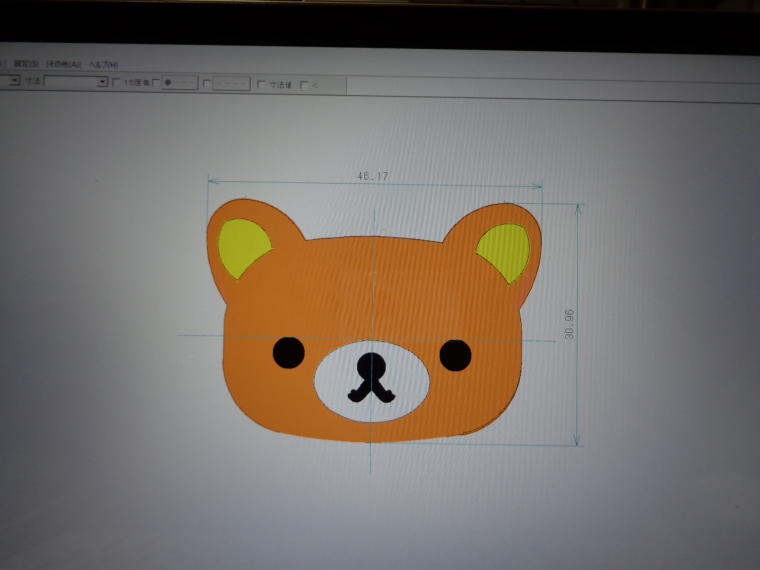The height and width of the screenshot is (570, 760).
Task: Enable the 寸法値 checkbox
Action: click(x=261, y=84)
